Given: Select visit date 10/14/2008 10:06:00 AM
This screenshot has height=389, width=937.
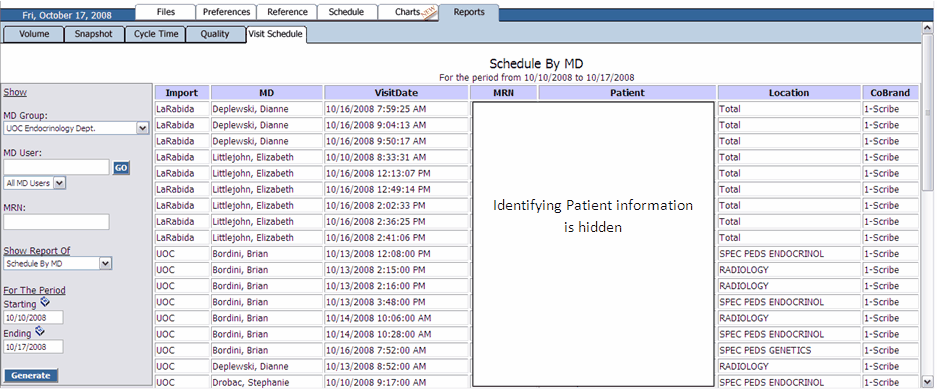Looking at the screenshot, I should [x=396, y=318].
